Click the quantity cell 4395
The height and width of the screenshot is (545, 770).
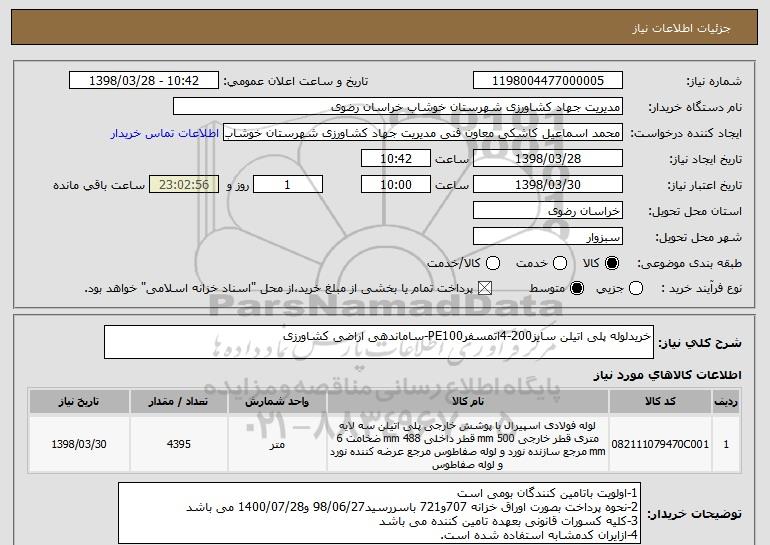pos(179,444)
